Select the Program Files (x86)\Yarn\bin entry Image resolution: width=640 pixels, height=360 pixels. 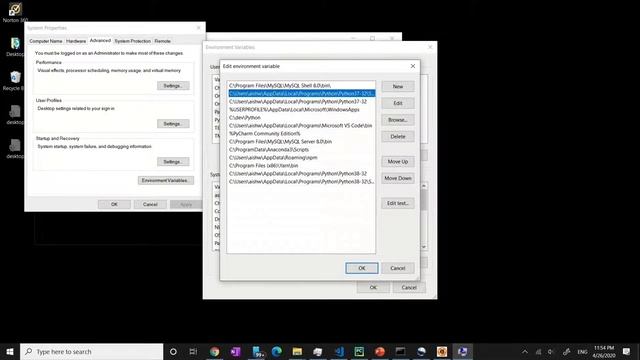301,166
